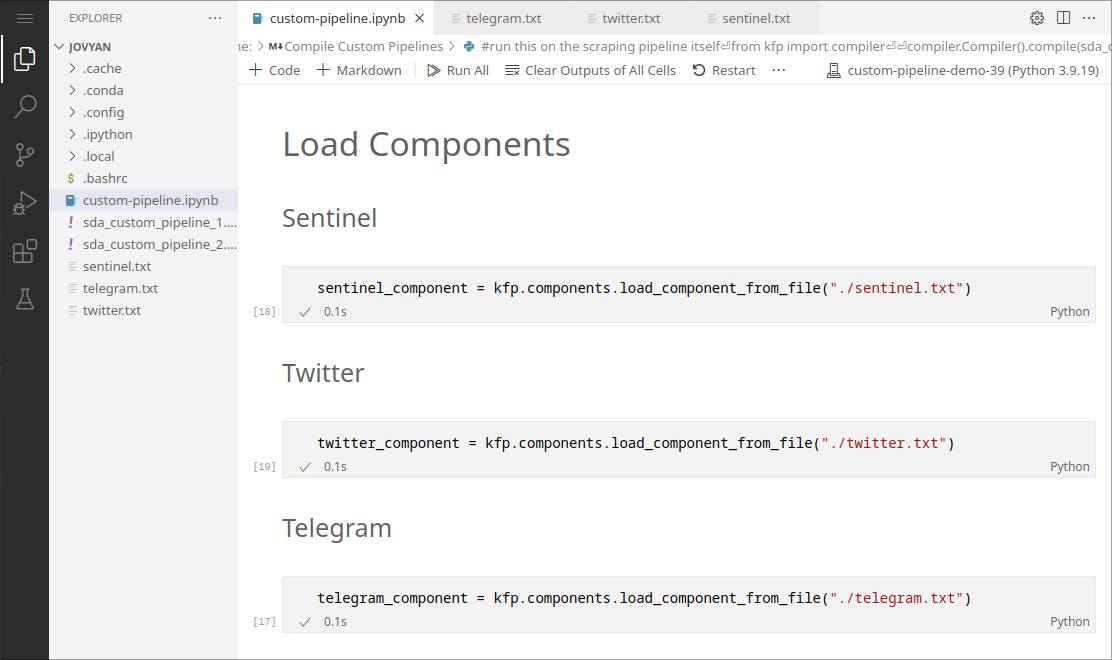Click the Telegram markdown heading

point(337,529)
